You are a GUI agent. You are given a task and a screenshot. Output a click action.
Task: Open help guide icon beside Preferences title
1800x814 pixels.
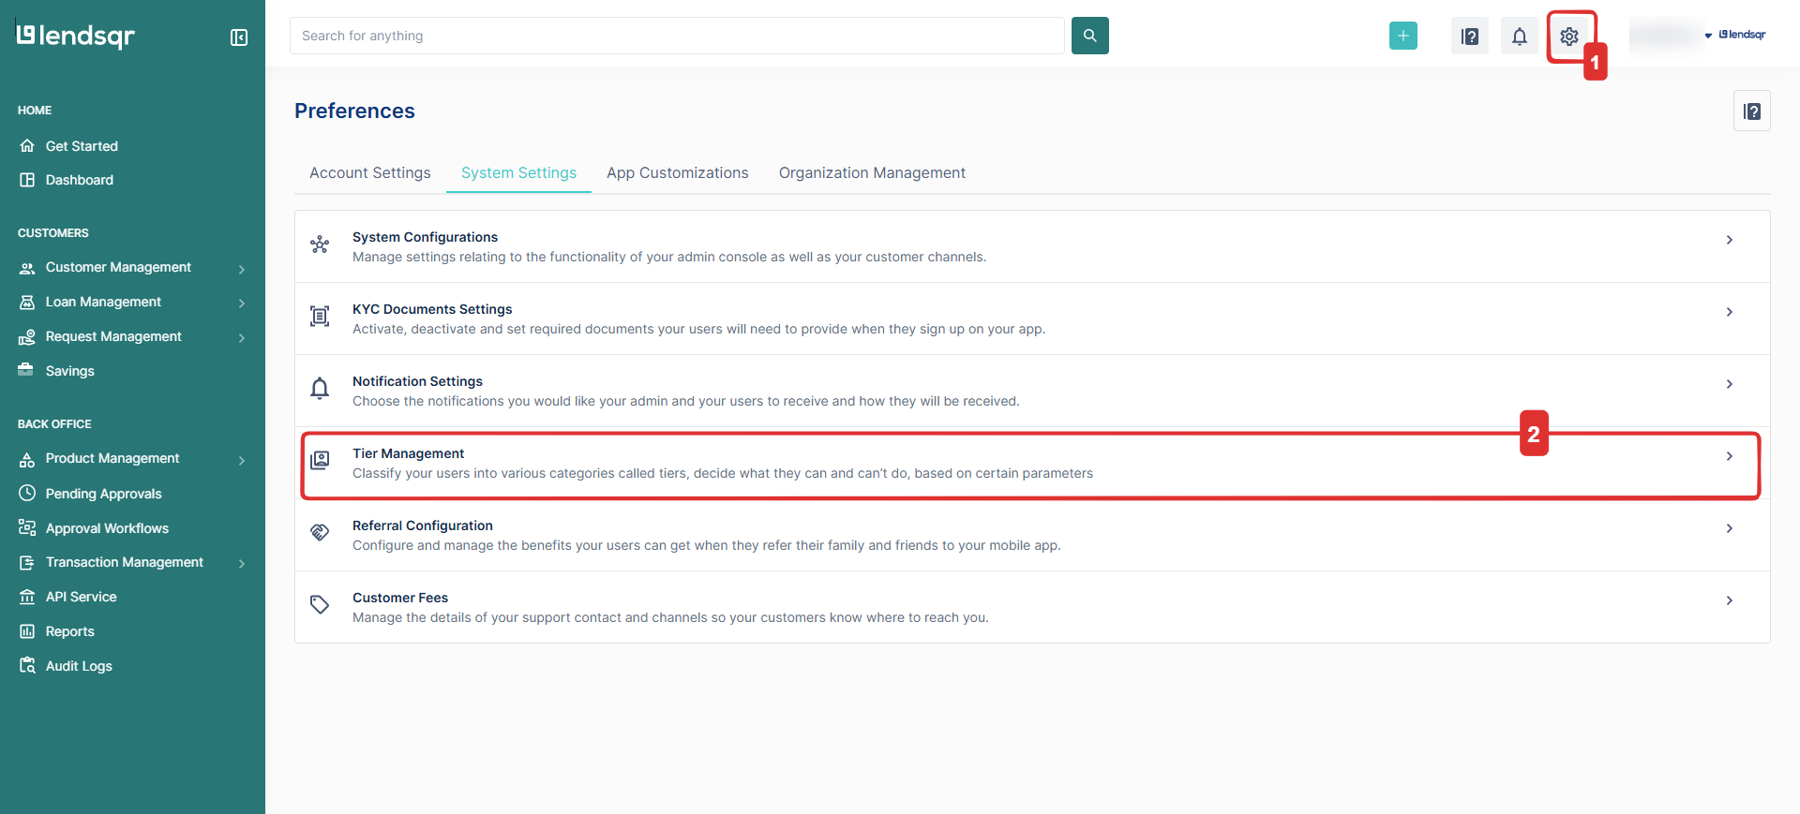tap(1751, 111)
